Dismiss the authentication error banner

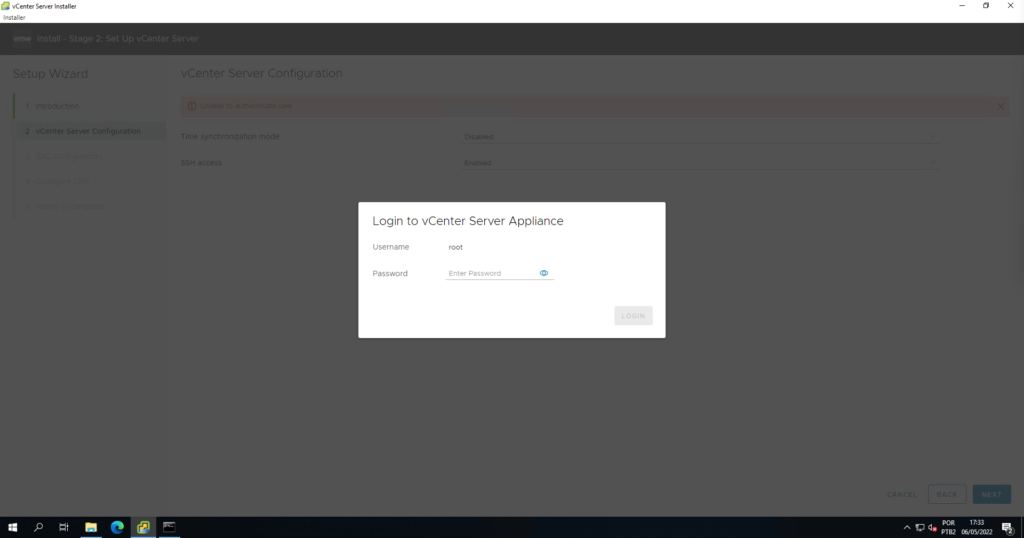tap(1000, 106)
